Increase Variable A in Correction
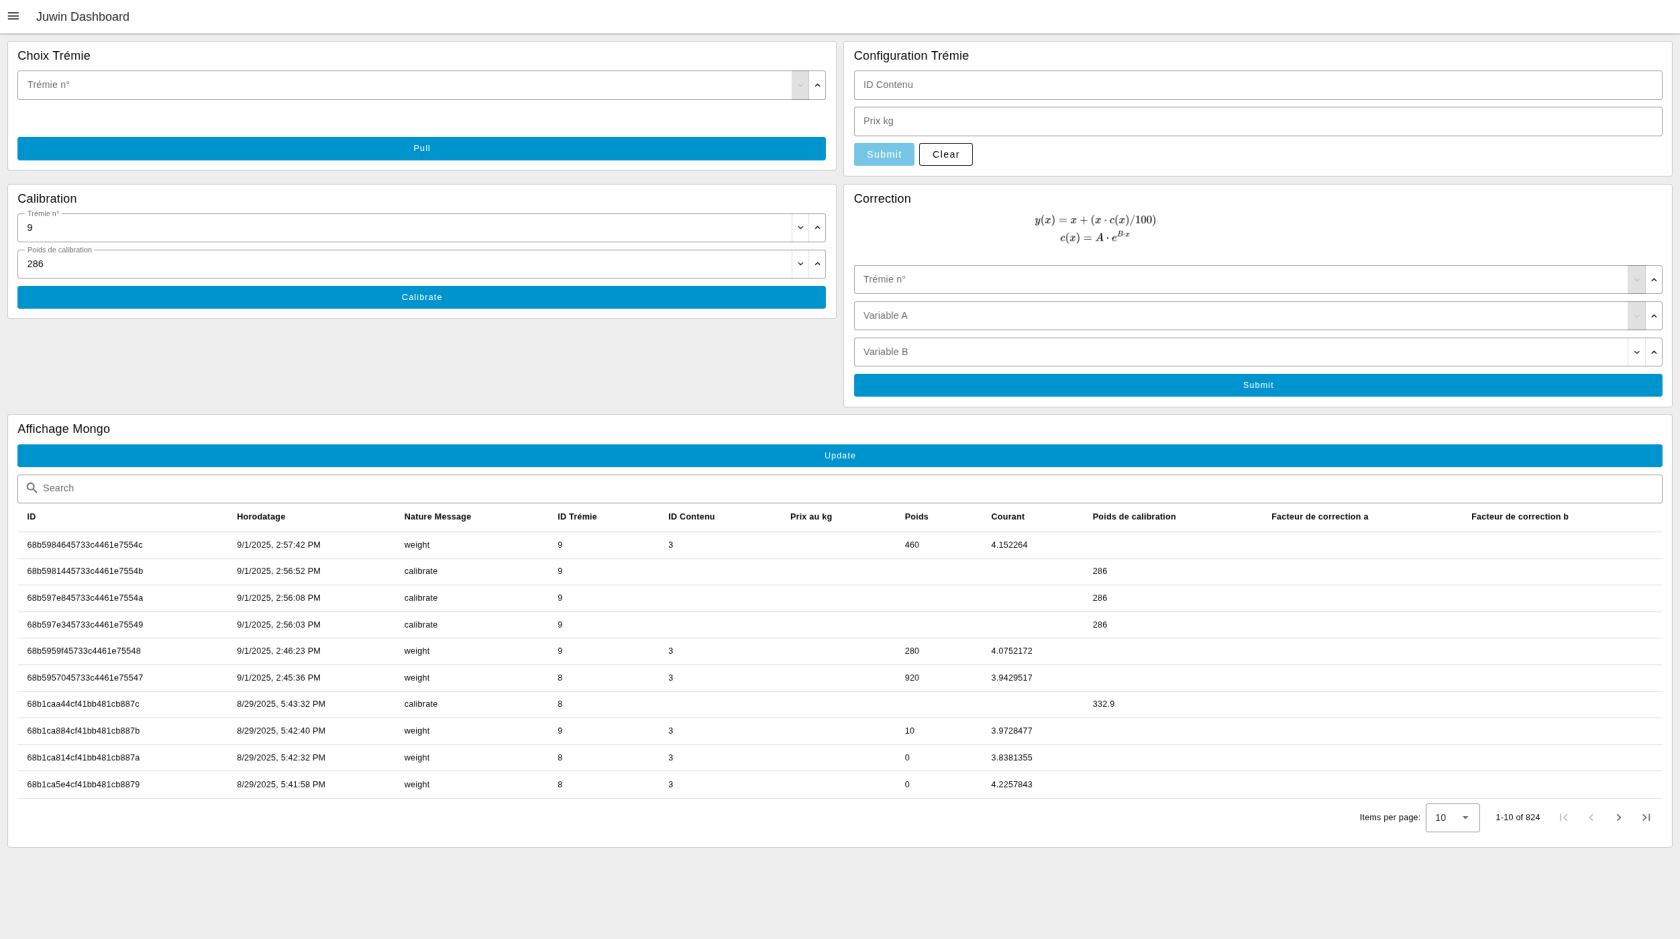The image size is (1680, 939). [x=1653, y=316]
